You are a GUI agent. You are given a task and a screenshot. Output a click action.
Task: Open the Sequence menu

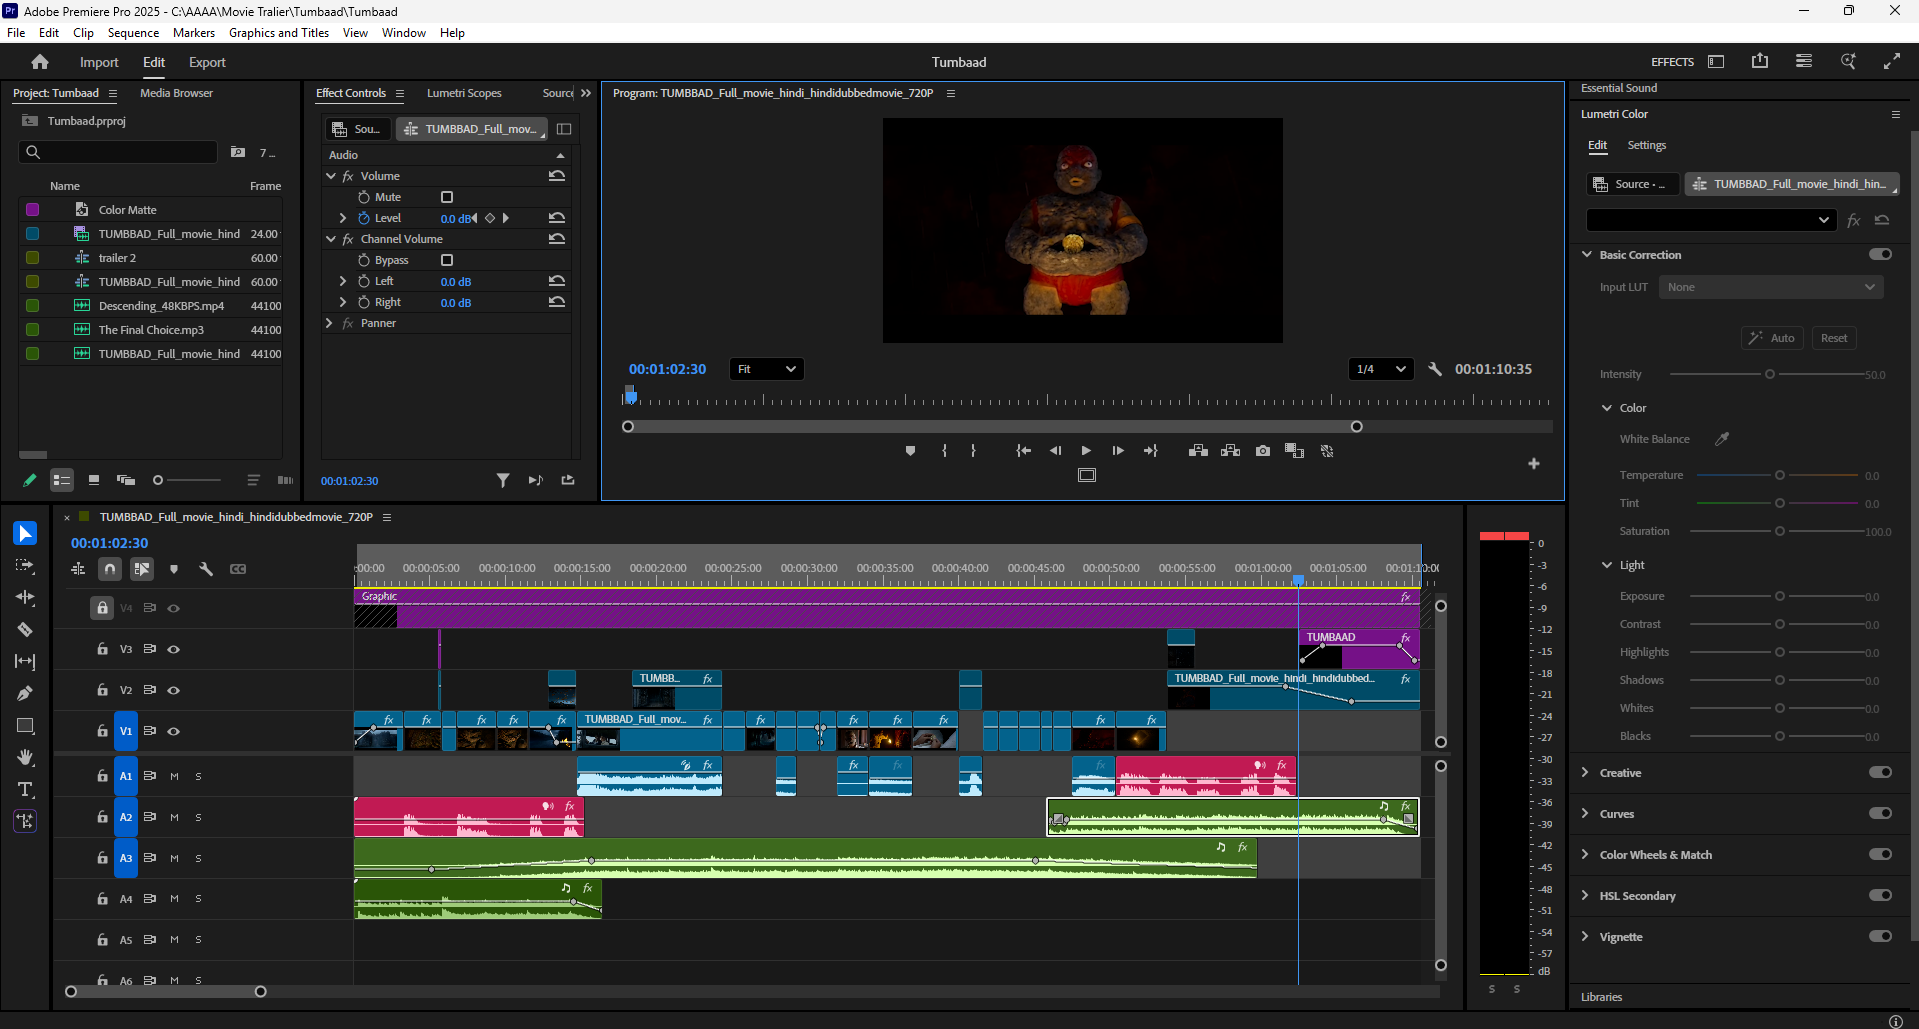(x=133, y=33)
